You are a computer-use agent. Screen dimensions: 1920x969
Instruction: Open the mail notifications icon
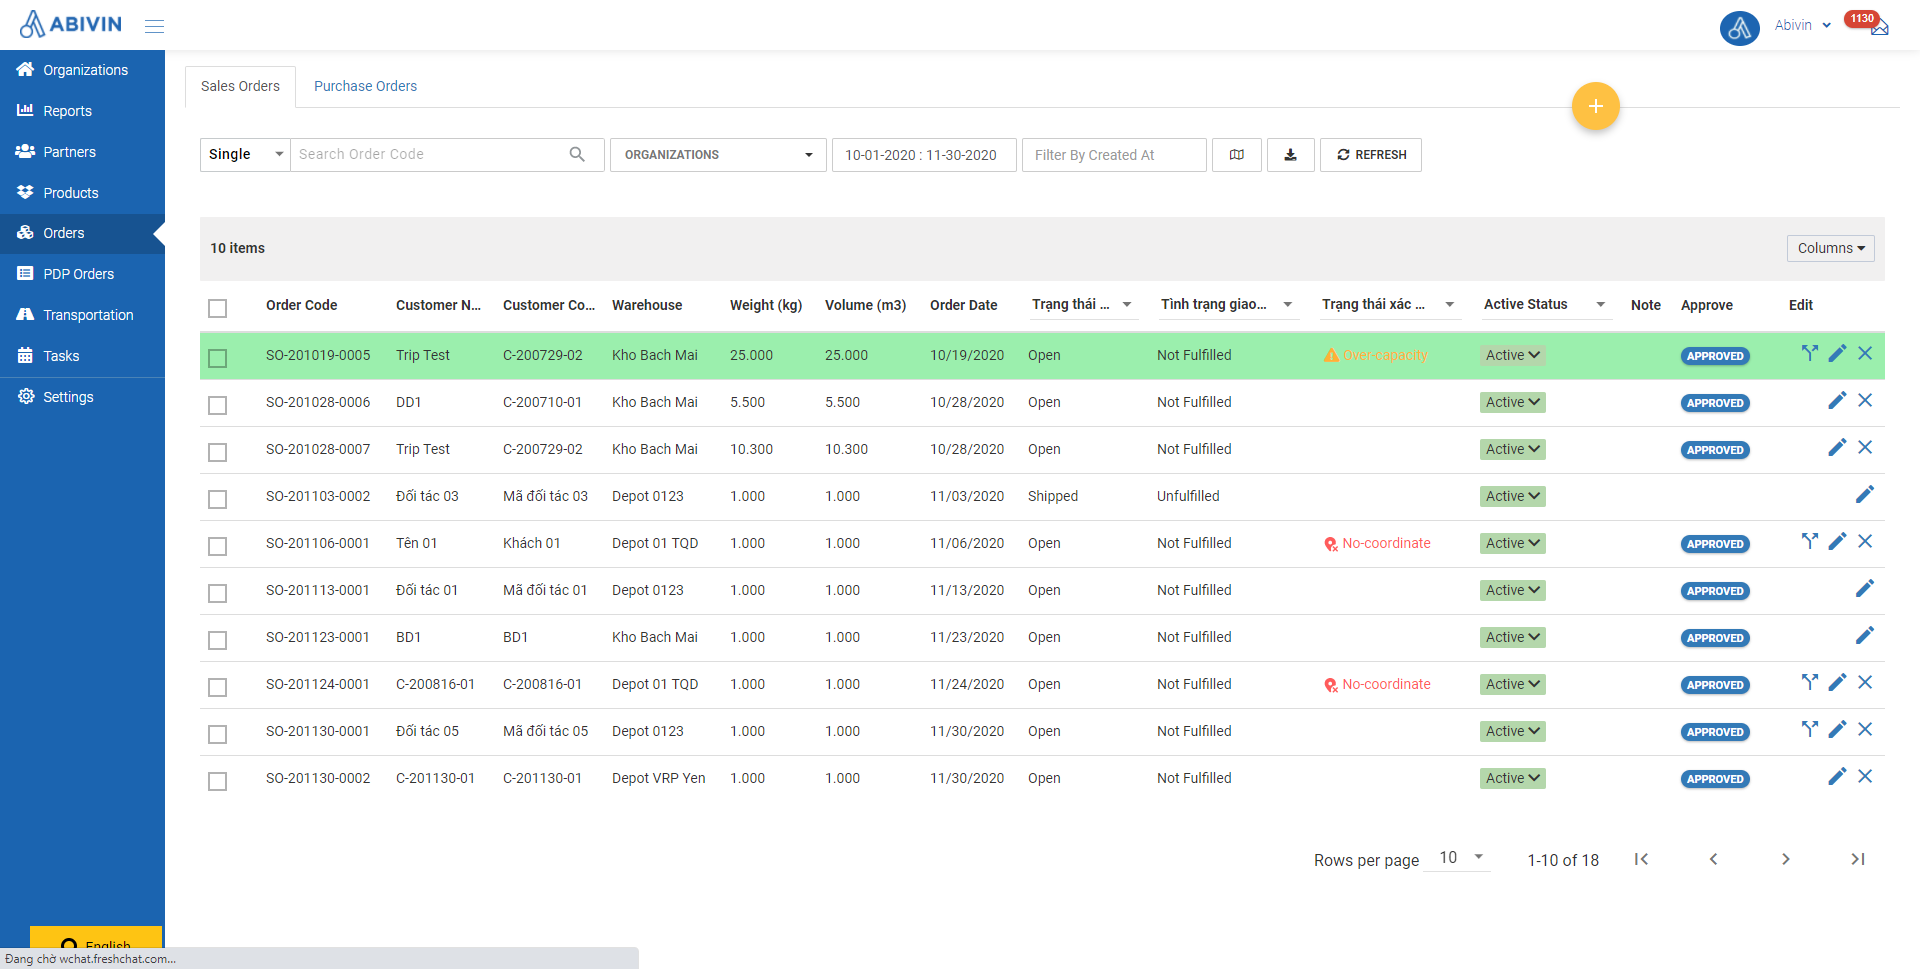(1879, 28)
